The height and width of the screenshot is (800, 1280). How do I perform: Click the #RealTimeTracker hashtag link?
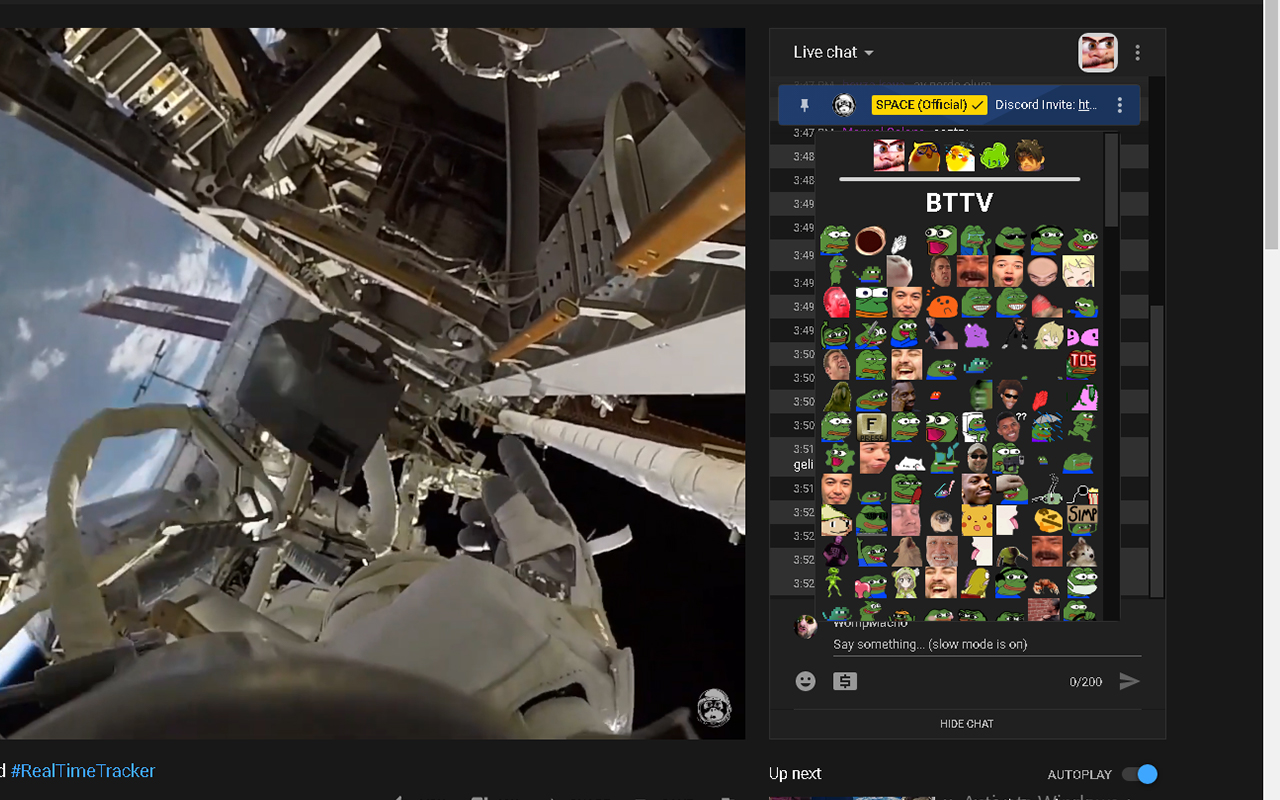click(x=83, y=771)
